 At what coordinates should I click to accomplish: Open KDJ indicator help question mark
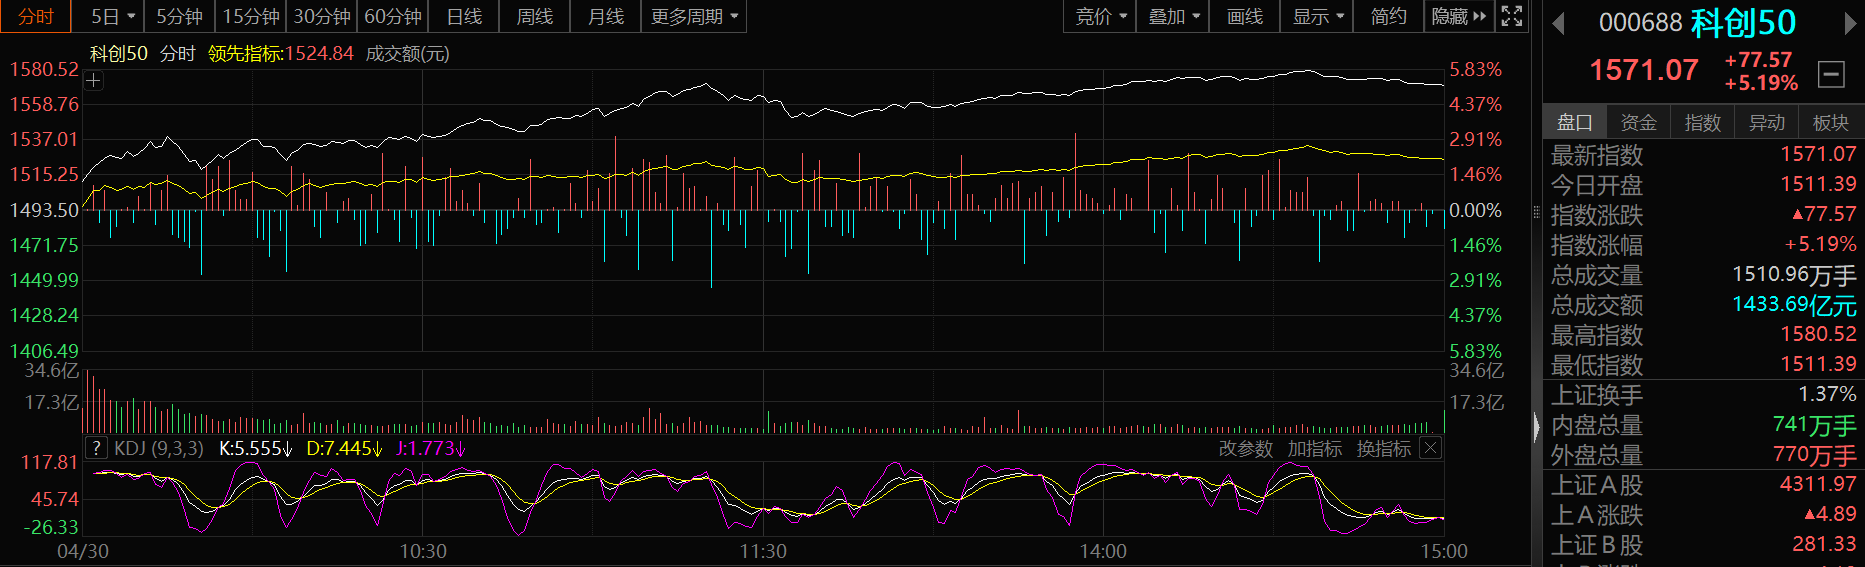97,448
